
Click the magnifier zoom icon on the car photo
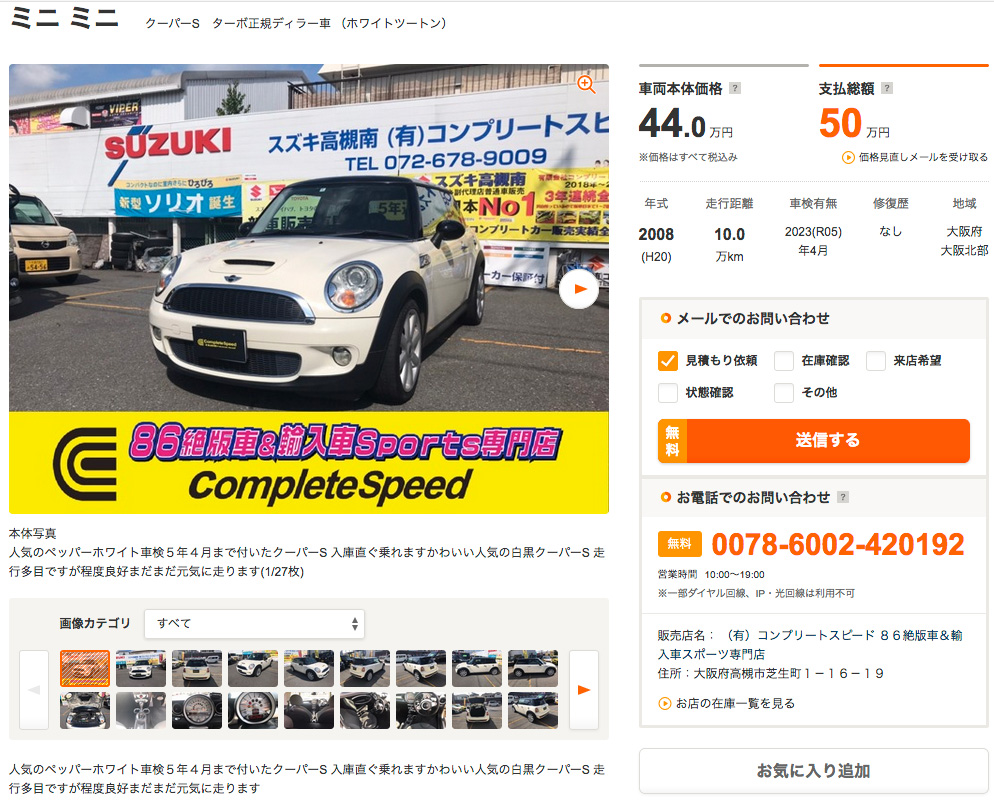tap(586, 85)
